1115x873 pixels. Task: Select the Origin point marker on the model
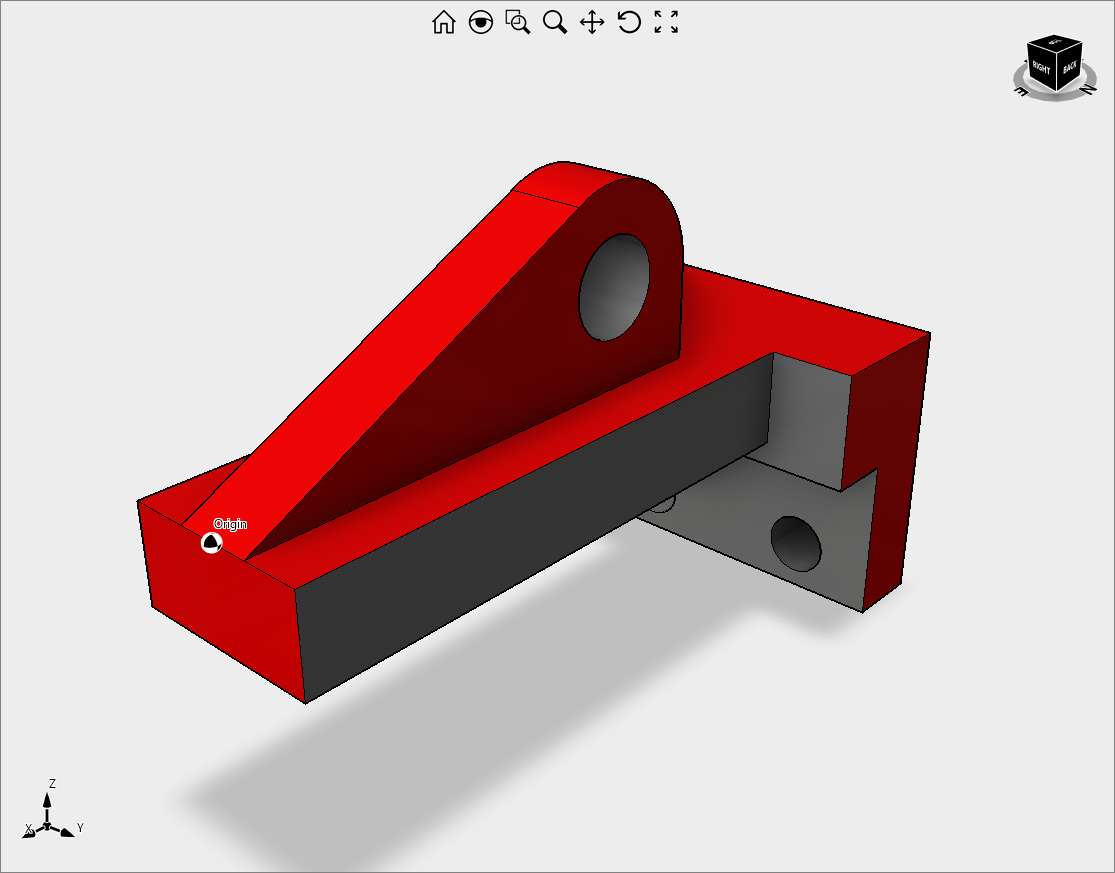pyautogui.click(x=211, y=543)
